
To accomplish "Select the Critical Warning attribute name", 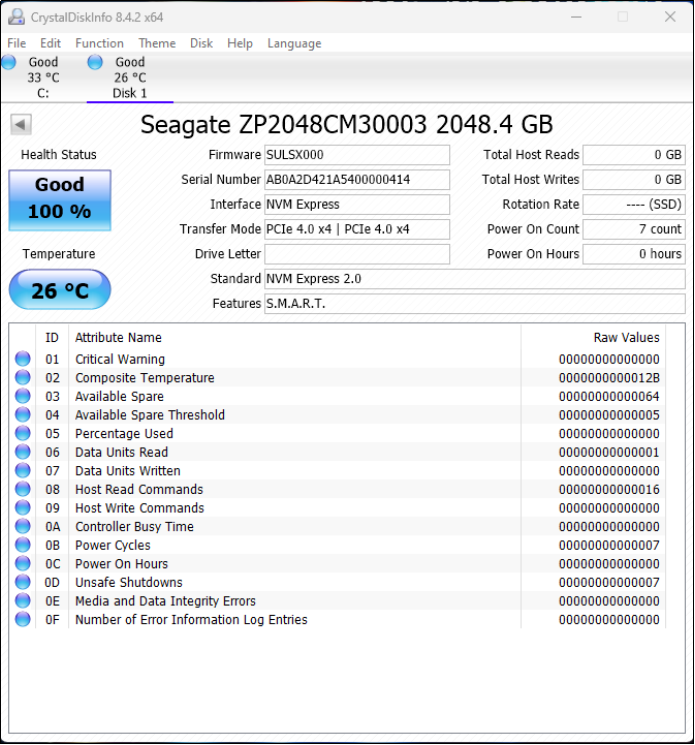I will [120, 359].
